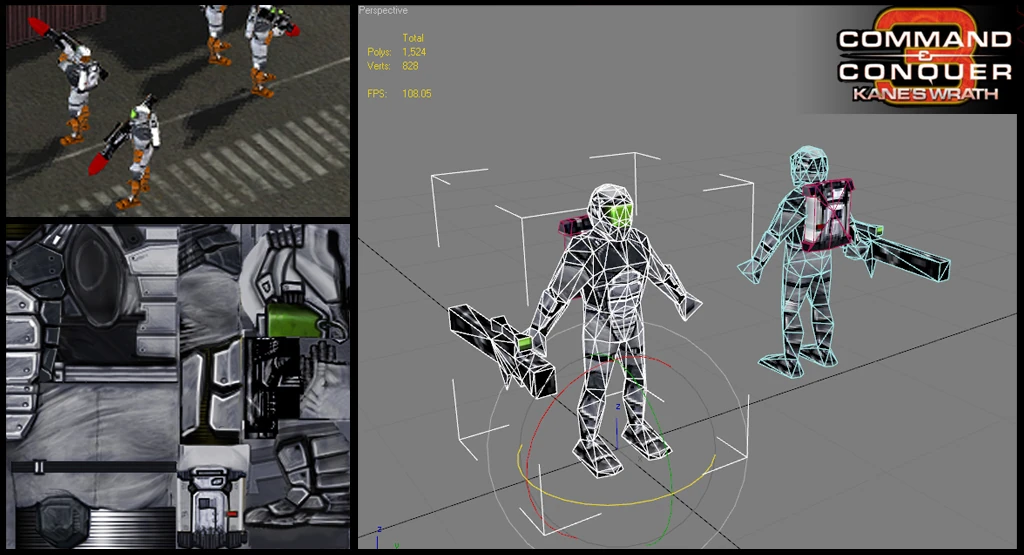This screenshot has height=555, width=1024.
Task: Click the Verts count value 828
Action: (410, 66)
